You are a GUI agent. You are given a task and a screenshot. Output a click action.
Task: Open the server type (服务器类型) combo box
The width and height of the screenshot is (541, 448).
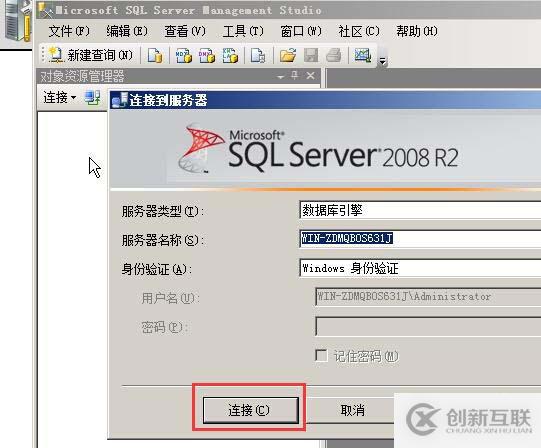(420, 210)
